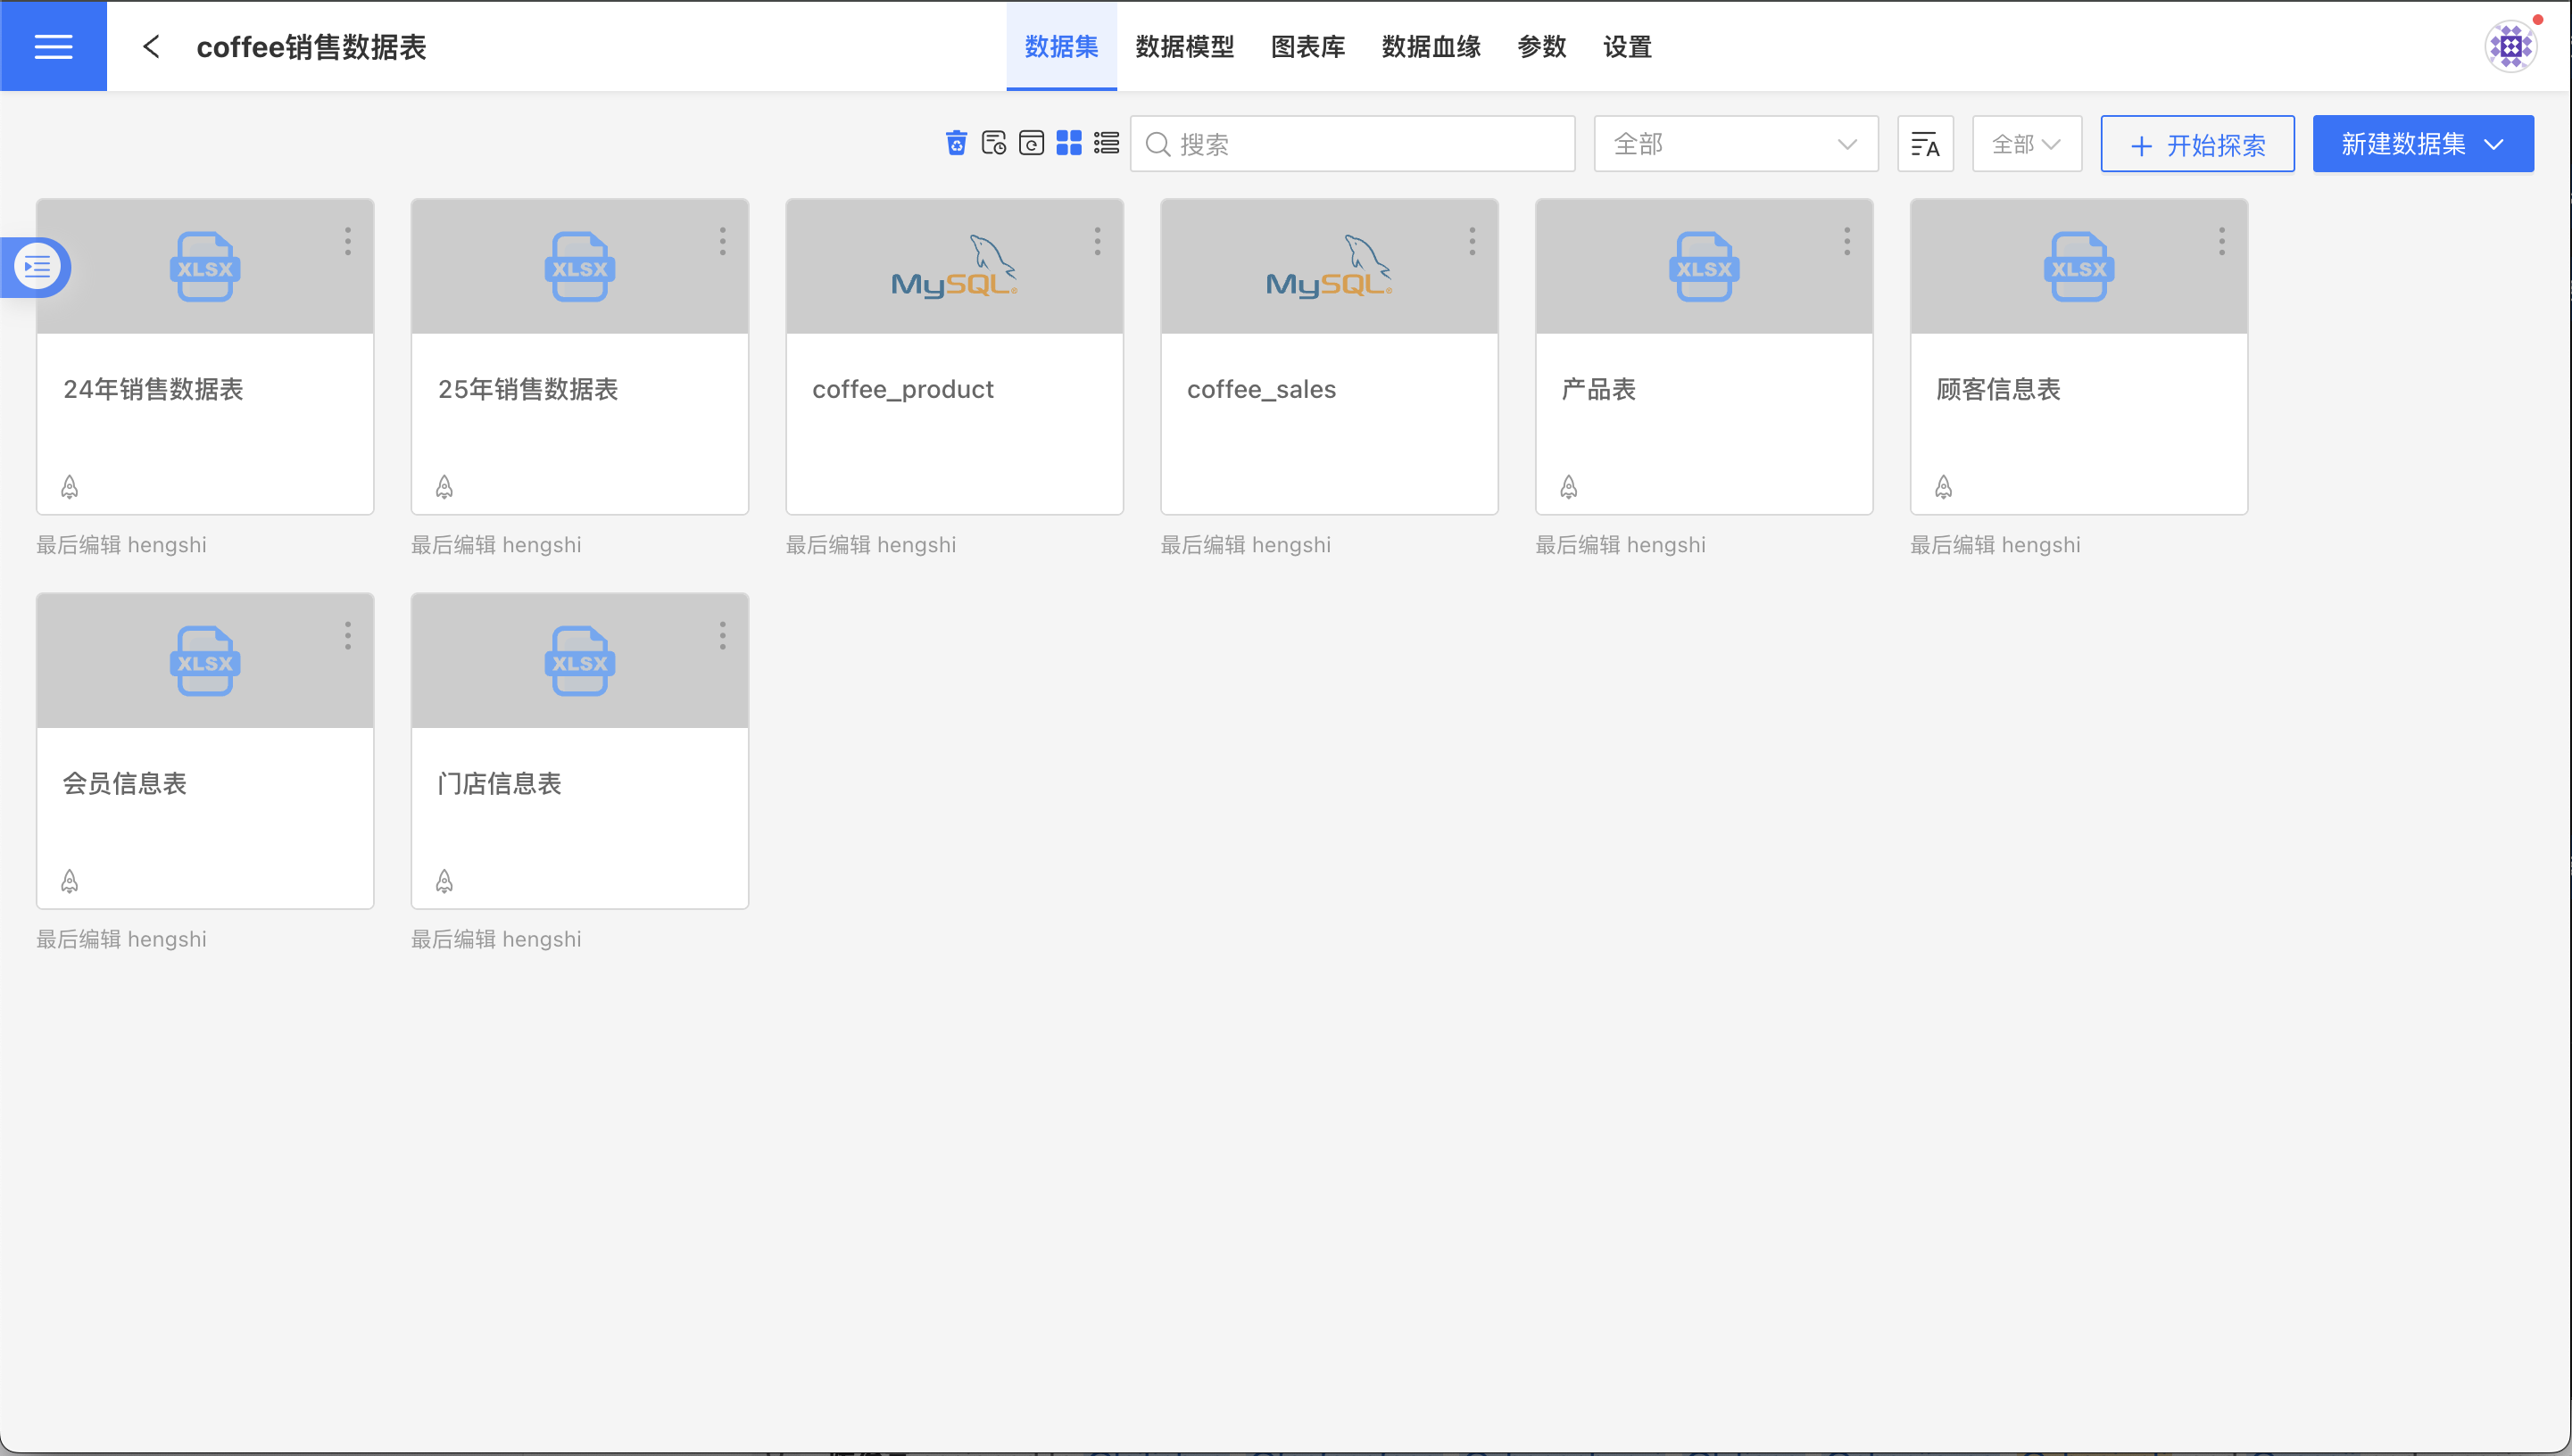Click the refresh schedule window icon

(1031, 143)
